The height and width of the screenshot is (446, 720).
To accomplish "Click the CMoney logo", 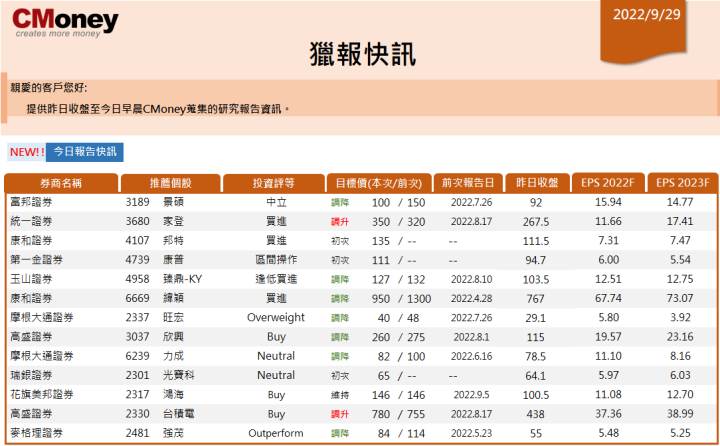I will click(65, 23).
